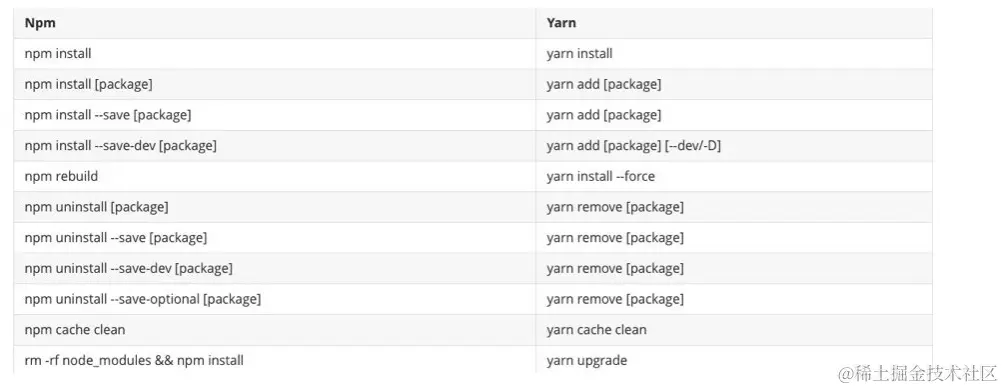The image size is (1004, 390).
Task: Click 'npm uninstall [package]' row entry
Action: (x=274, y=207)
